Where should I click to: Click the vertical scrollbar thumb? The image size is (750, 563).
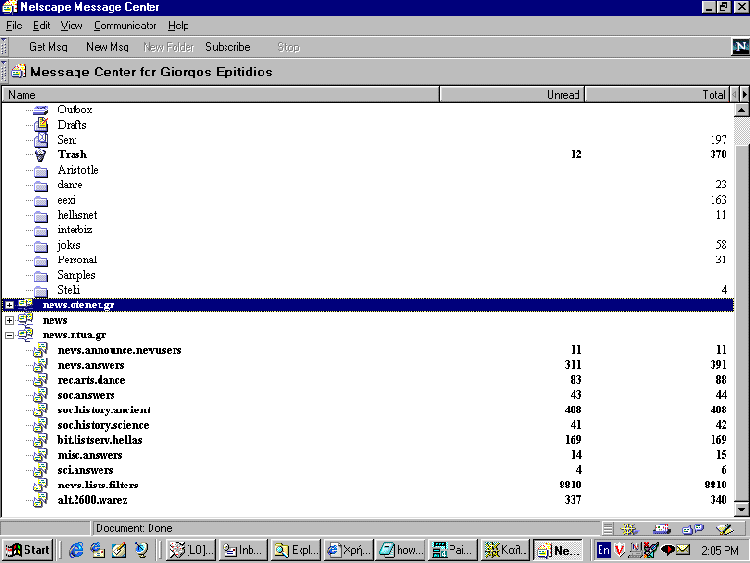tap(741, 322)
